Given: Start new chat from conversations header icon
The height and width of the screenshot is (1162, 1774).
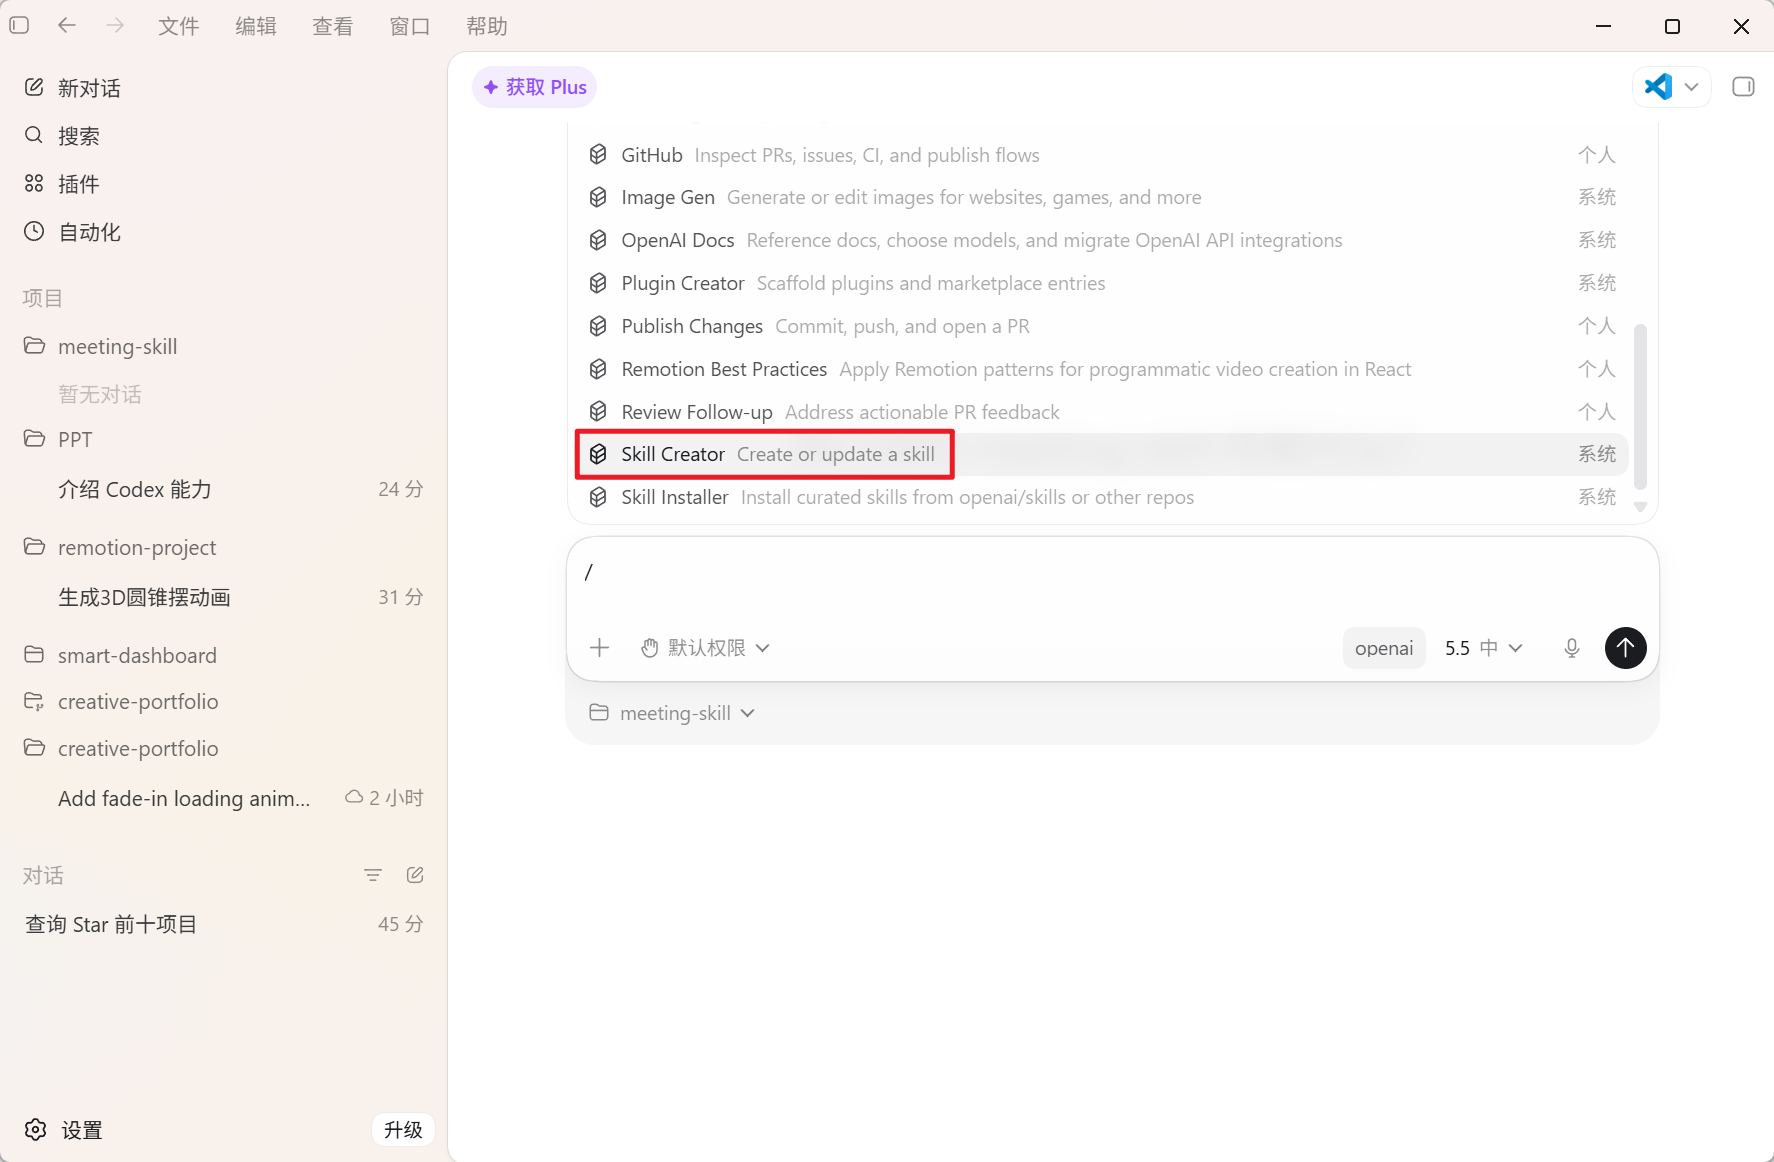Looking at the screenshot, I should 415,875.
